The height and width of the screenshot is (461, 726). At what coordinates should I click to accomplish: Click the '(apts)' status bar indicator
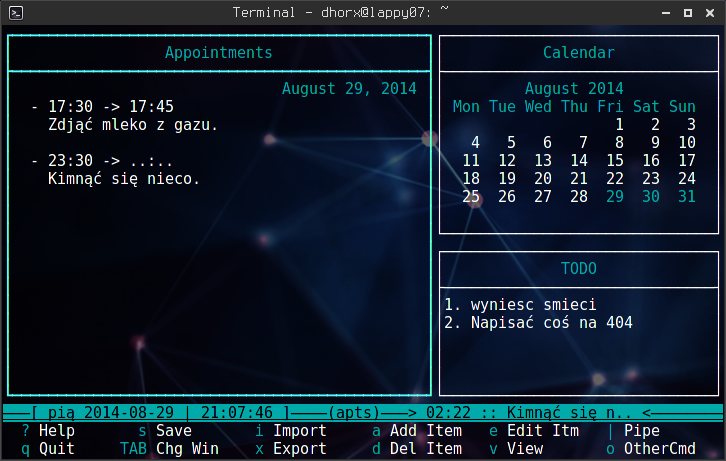click(x=354, y=412)
